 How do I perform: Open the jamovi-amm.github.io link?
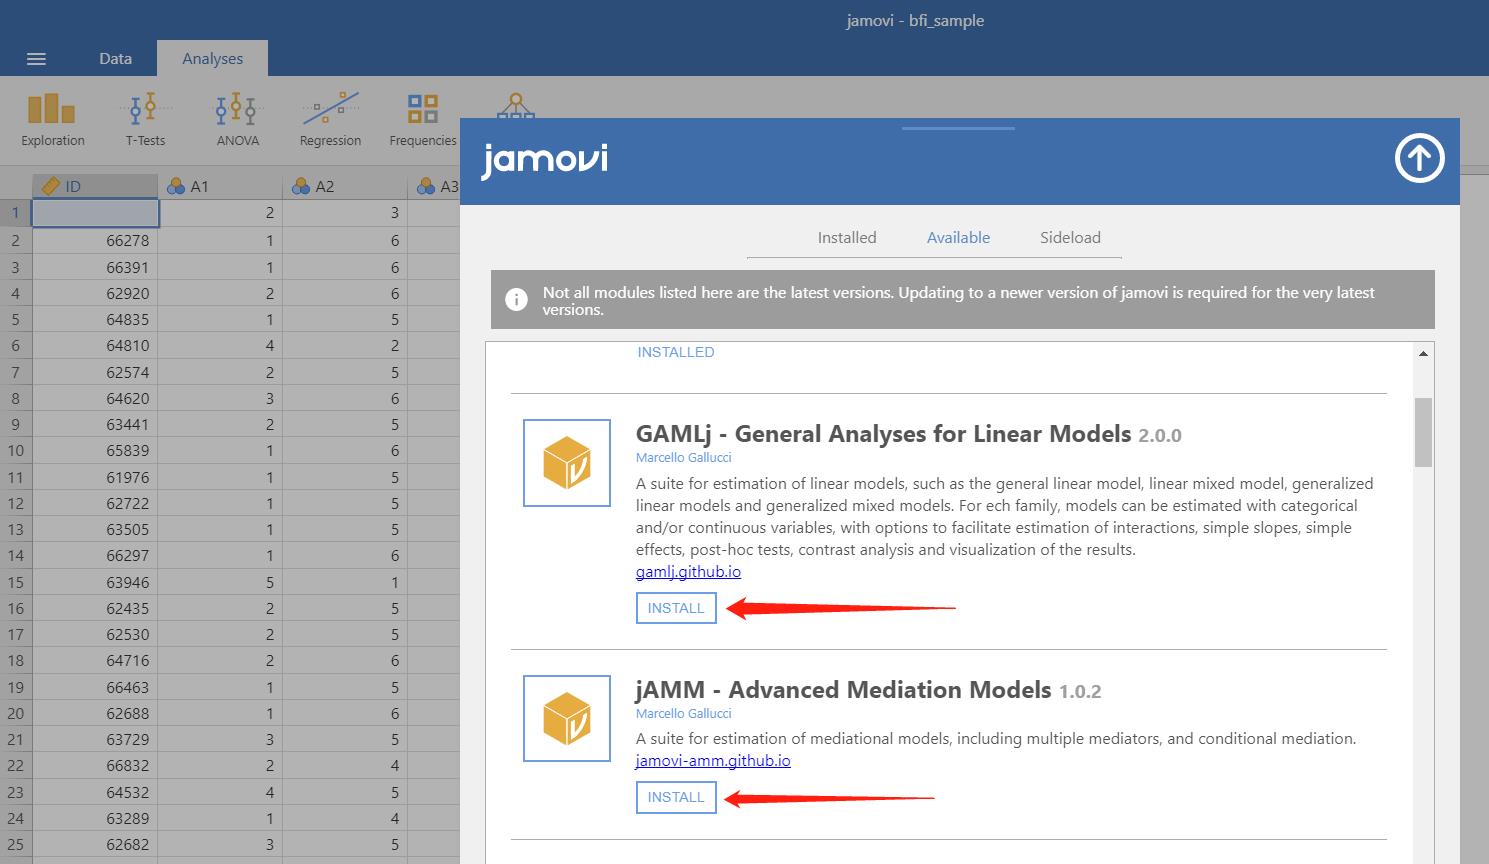click(713, 761)
